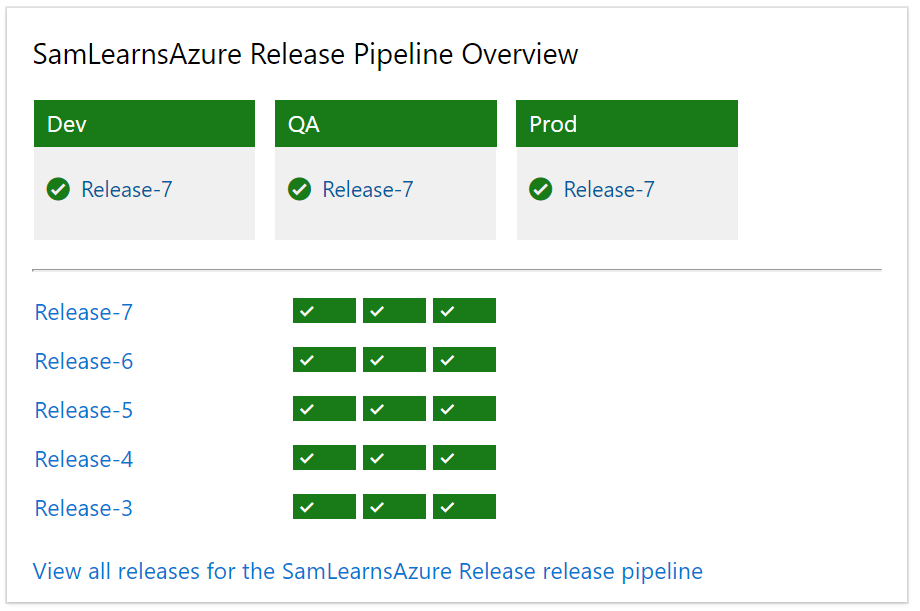The image size is (920, 611).
Task: Select the Prod environment header
Action: pos(626,124)
